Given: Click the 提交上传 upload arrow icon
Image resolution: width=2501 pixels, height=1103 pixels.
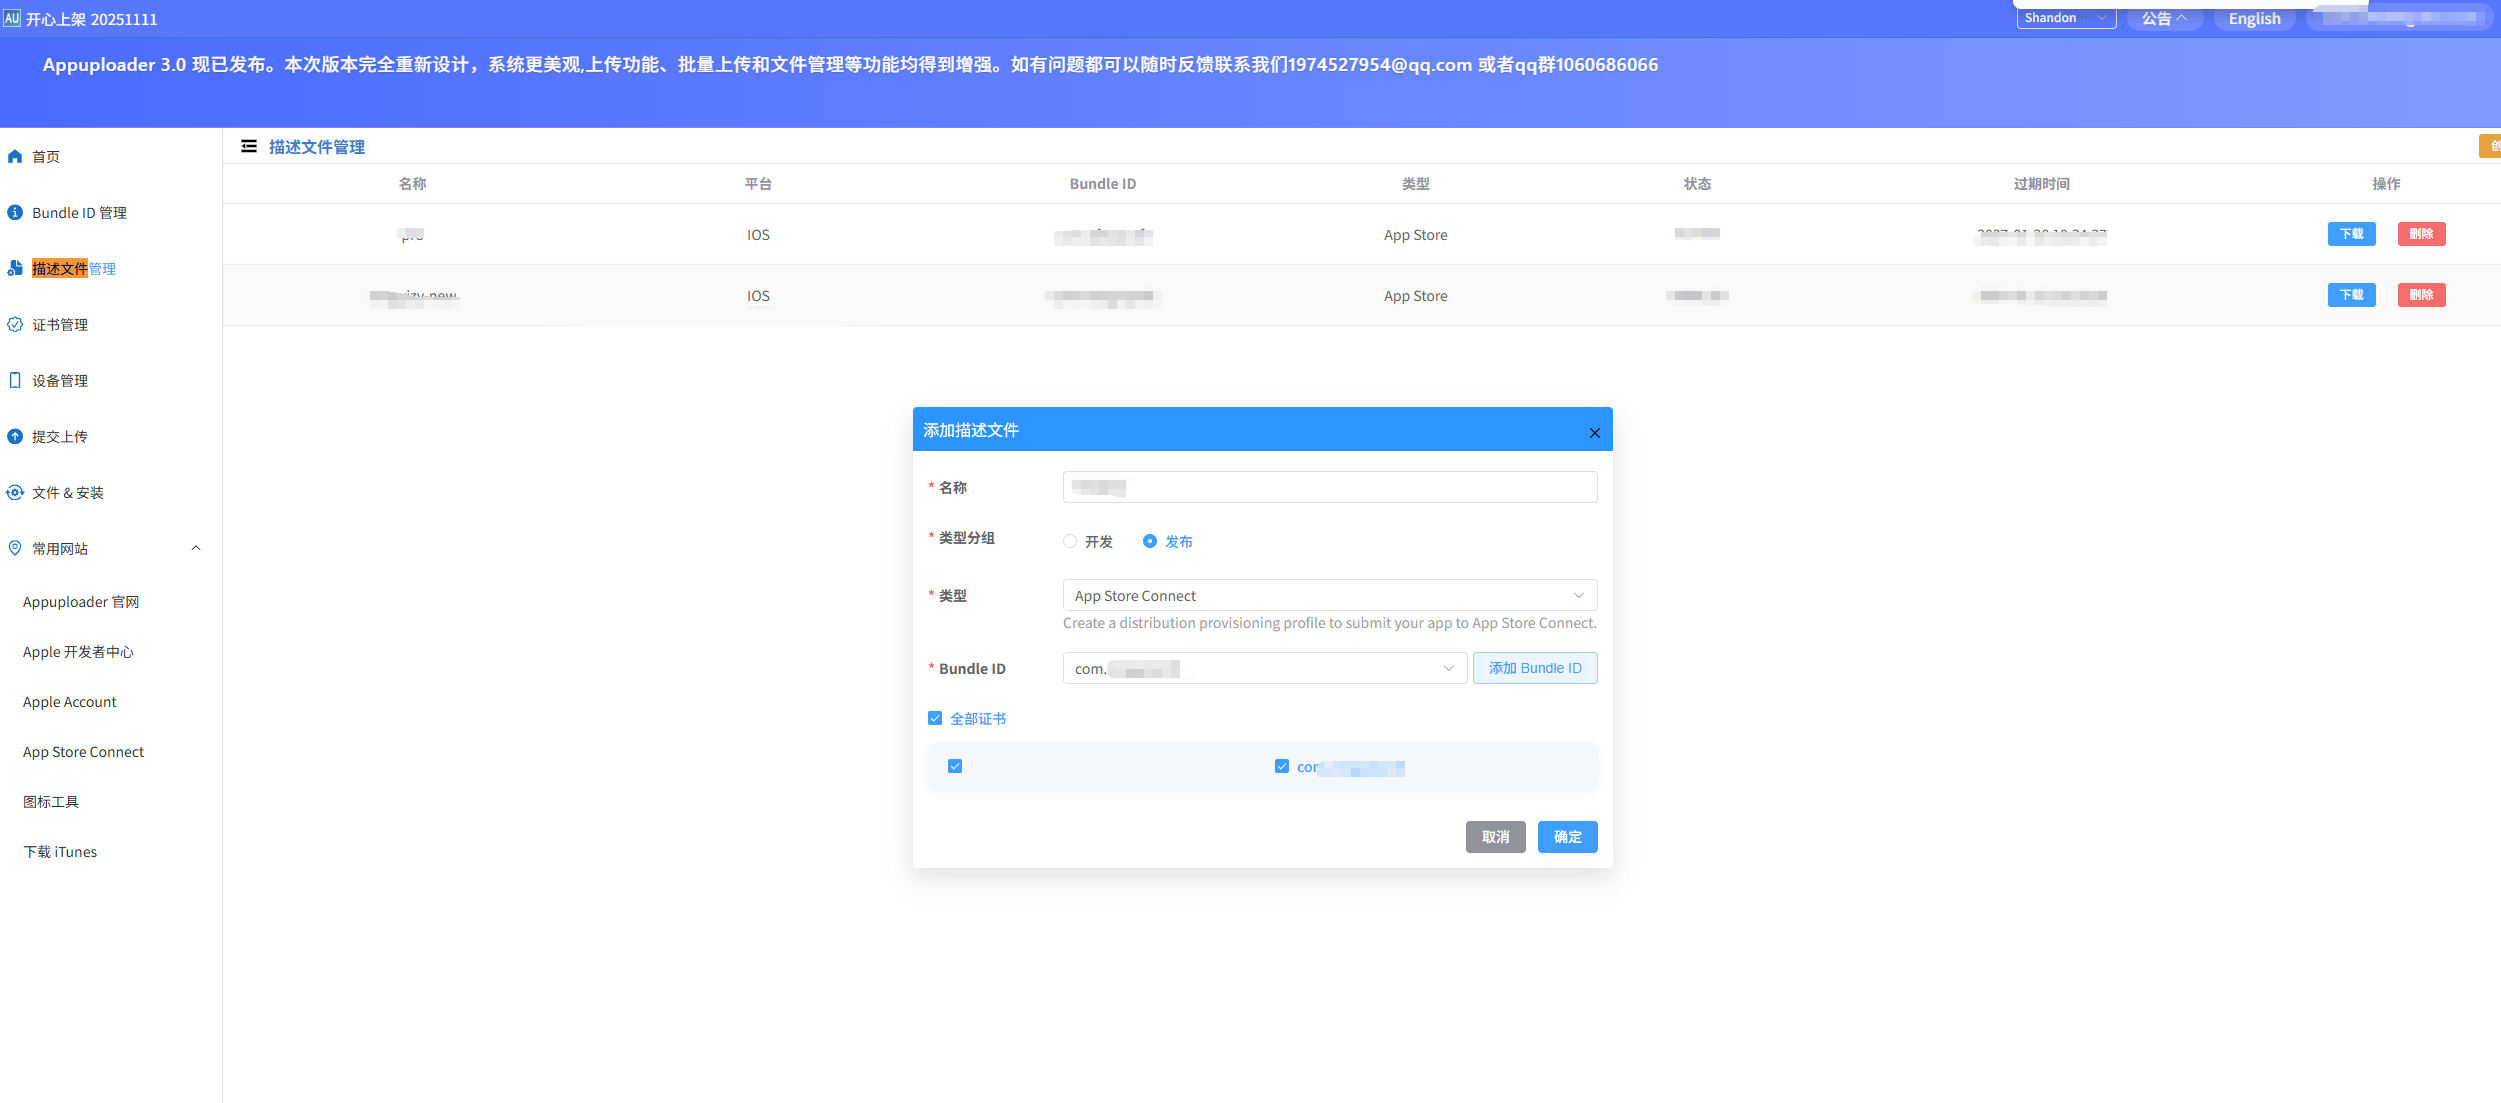Looking at the screenshot, I should pyautogui.click(x=15, y=437).
